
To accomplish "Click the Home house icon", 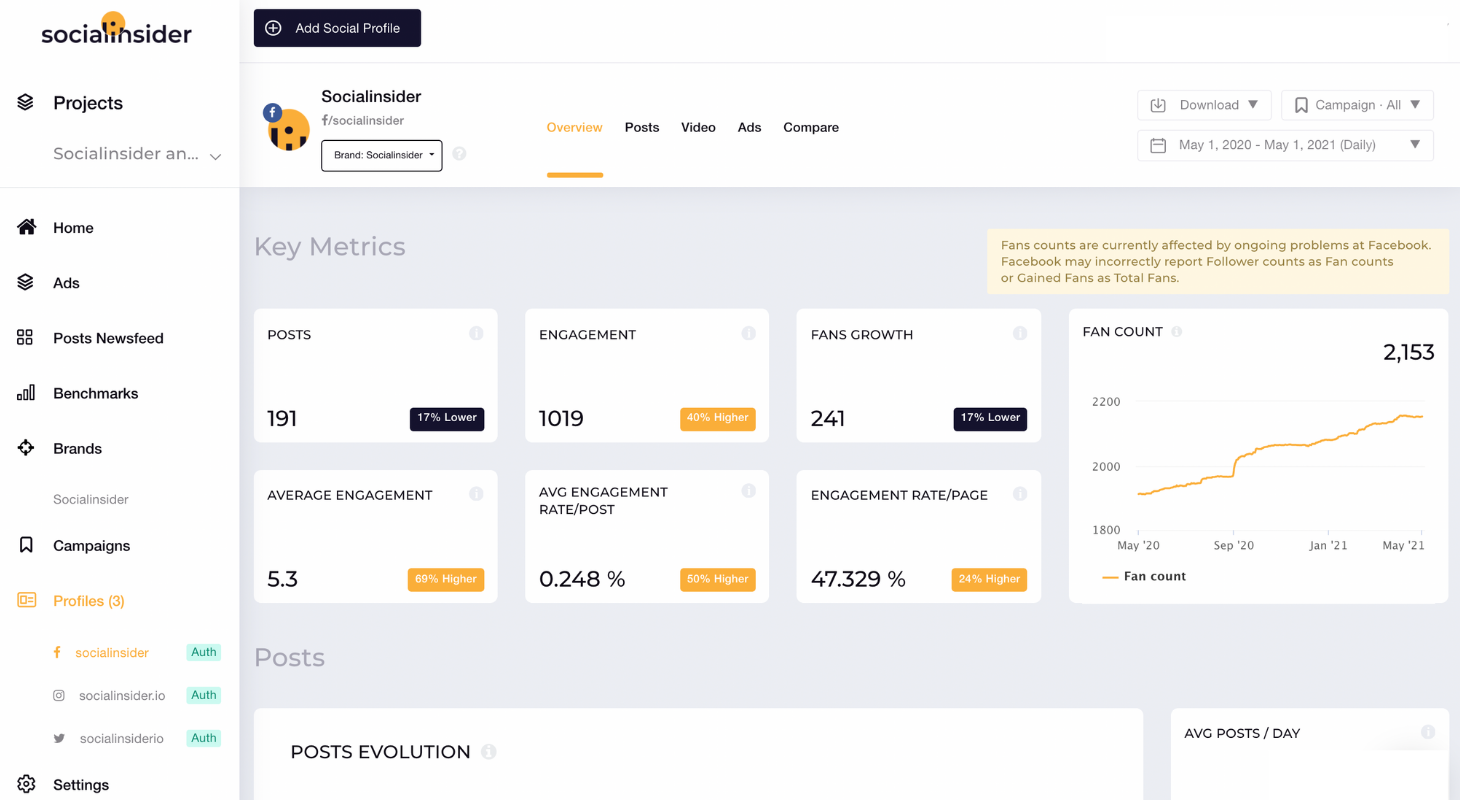I will pos(27,227).
